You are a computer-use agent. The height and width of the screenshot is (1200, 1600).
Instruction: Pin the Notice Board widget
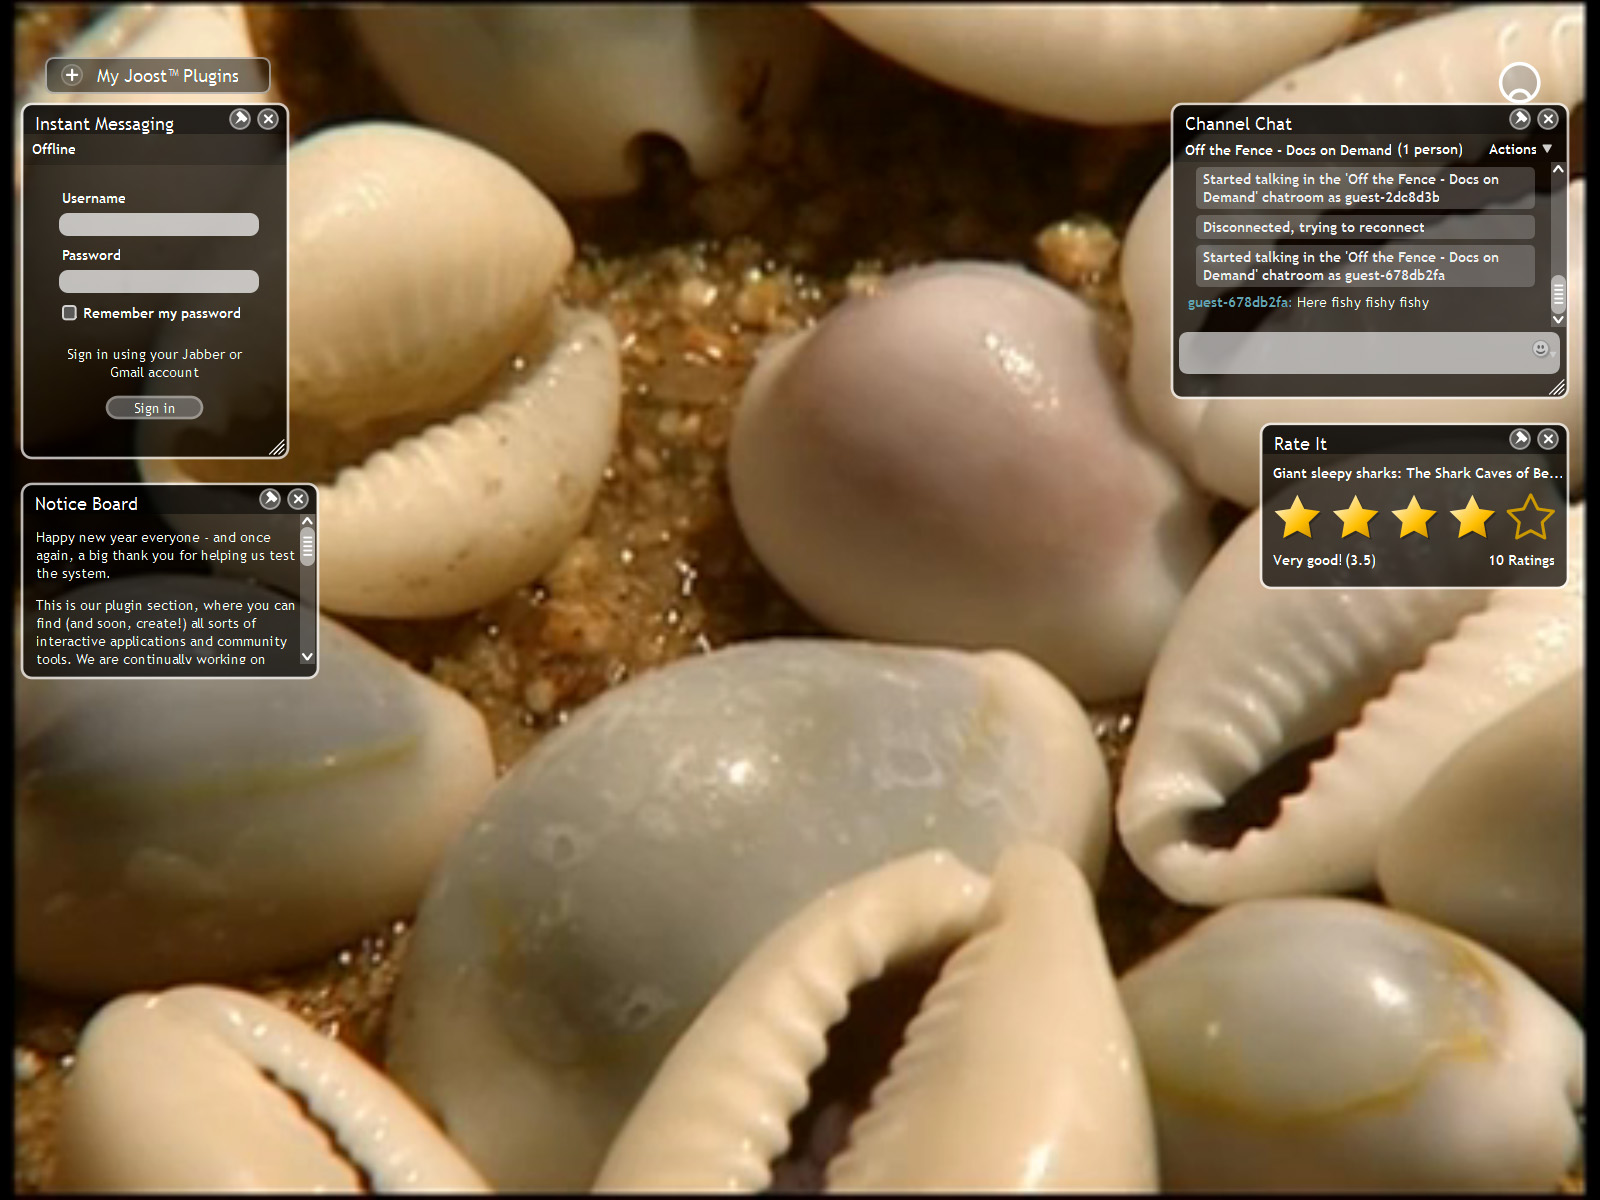(270, 499)
